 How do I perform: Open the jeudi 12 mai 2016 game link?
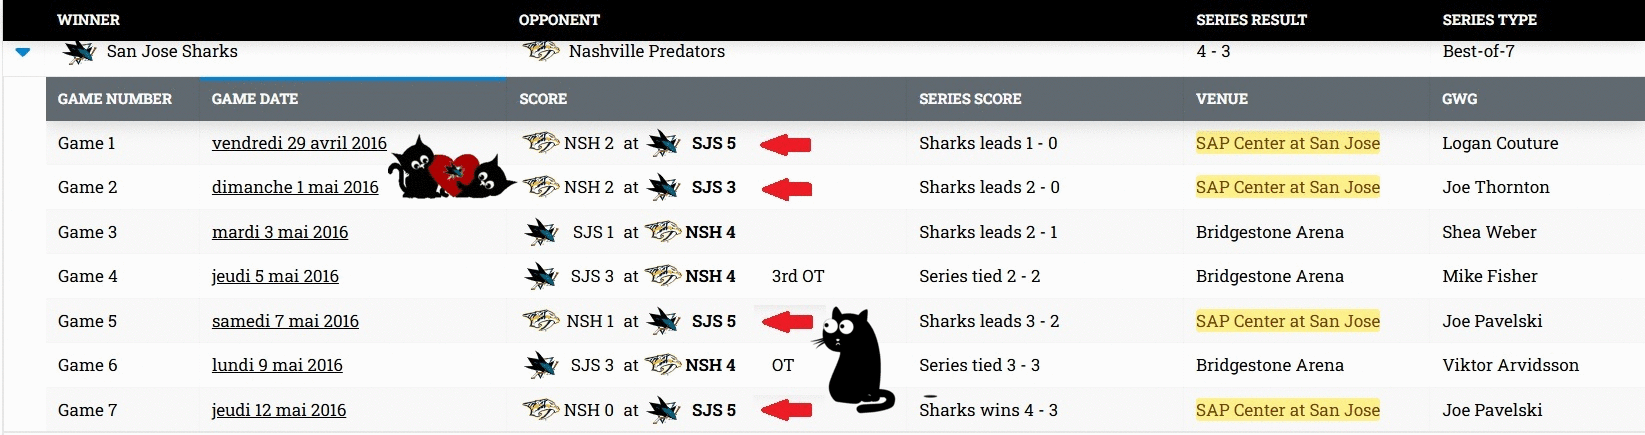point(279,410)
